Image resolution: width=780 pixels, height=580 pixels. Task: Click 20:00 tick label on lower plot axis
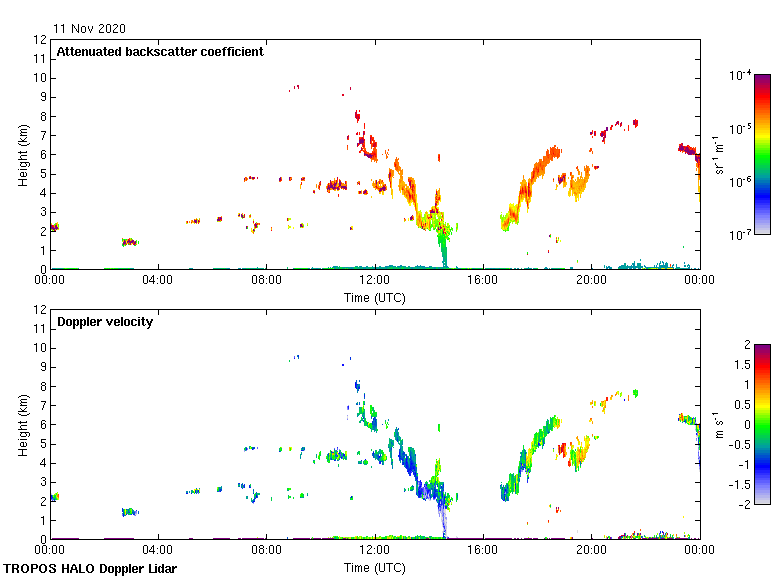[591, 550]
